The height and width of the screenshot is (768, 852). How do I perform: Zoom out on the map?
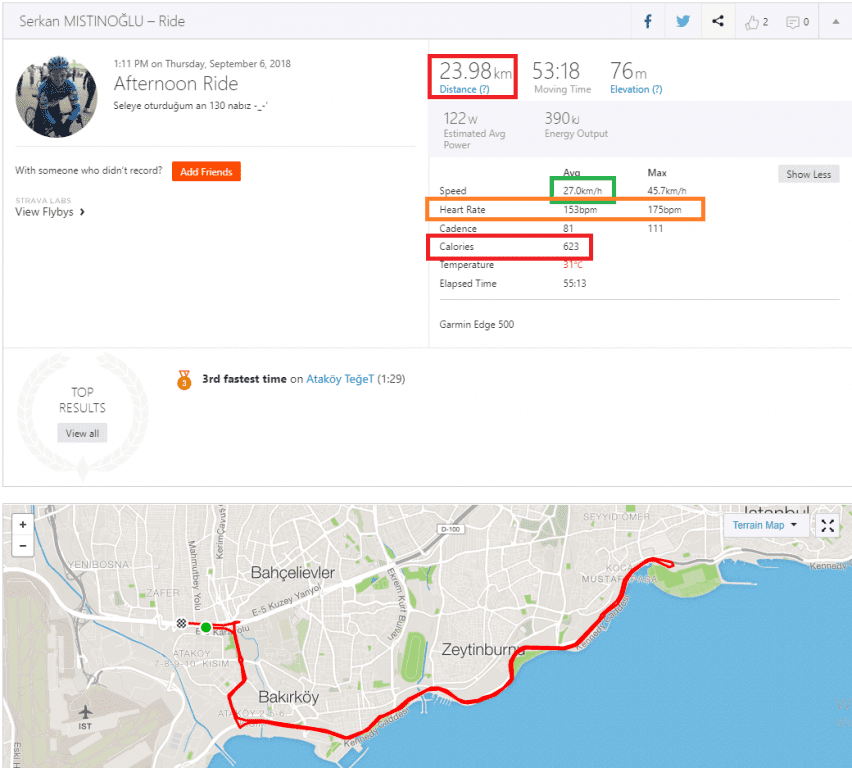click(23, 546)
